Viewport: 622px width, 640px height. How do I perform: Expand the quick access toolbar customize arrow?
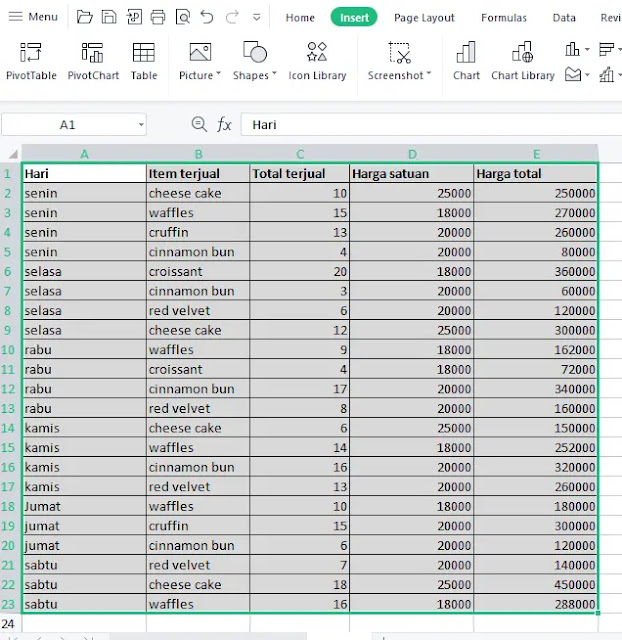point(257,18)
